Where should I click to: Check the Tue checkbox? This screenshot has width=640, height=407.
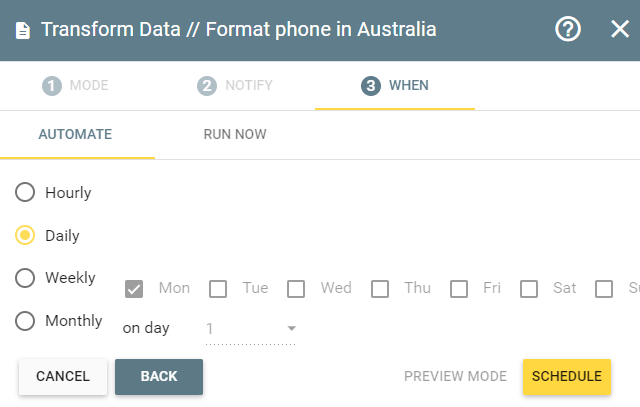[x=218, y=289]
